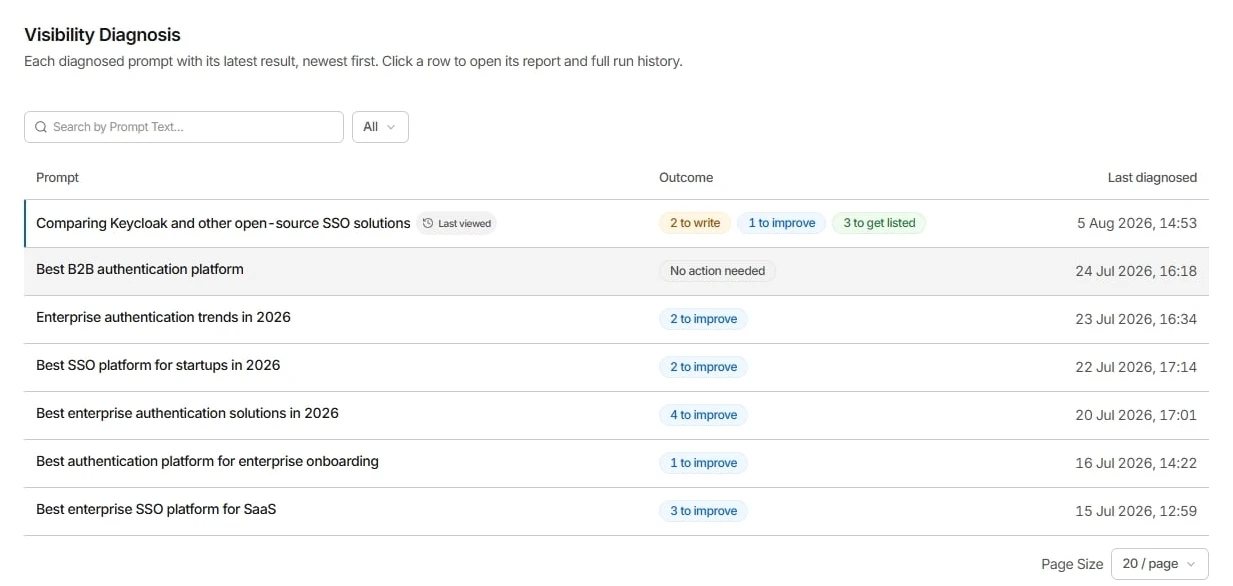Open the Keycloak open-source SSO comparison row
The width and height of the screenshot is (1233, 586).
tap(616, 223)
